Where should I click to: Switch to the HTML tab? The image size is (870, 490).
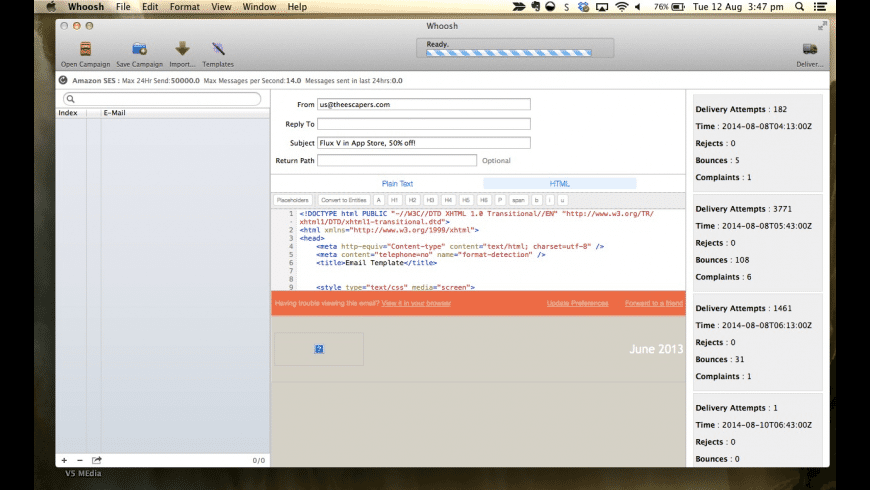559,183
